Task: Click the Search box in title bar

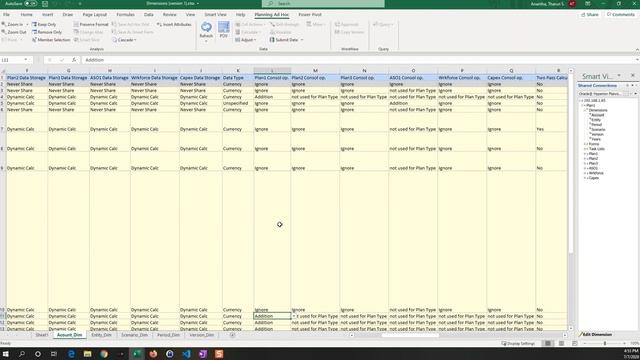Action: (x=323, y=4)
